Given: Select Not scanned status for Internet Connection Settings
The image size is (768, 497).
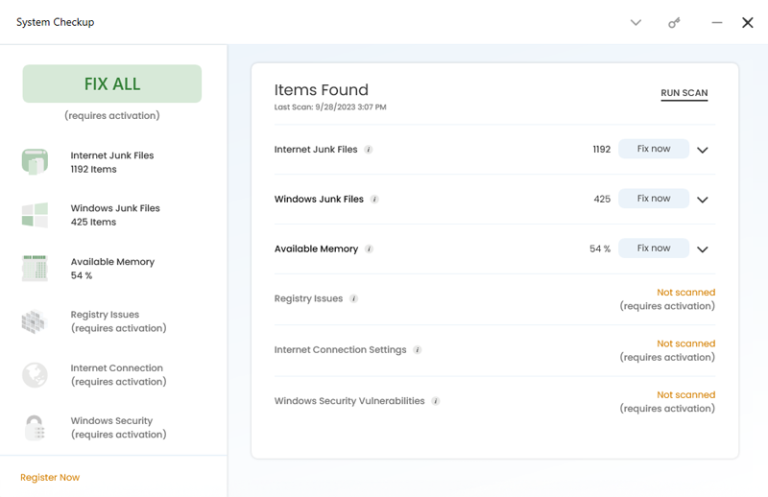Looking at the screenshot, I should coord(685,344).
